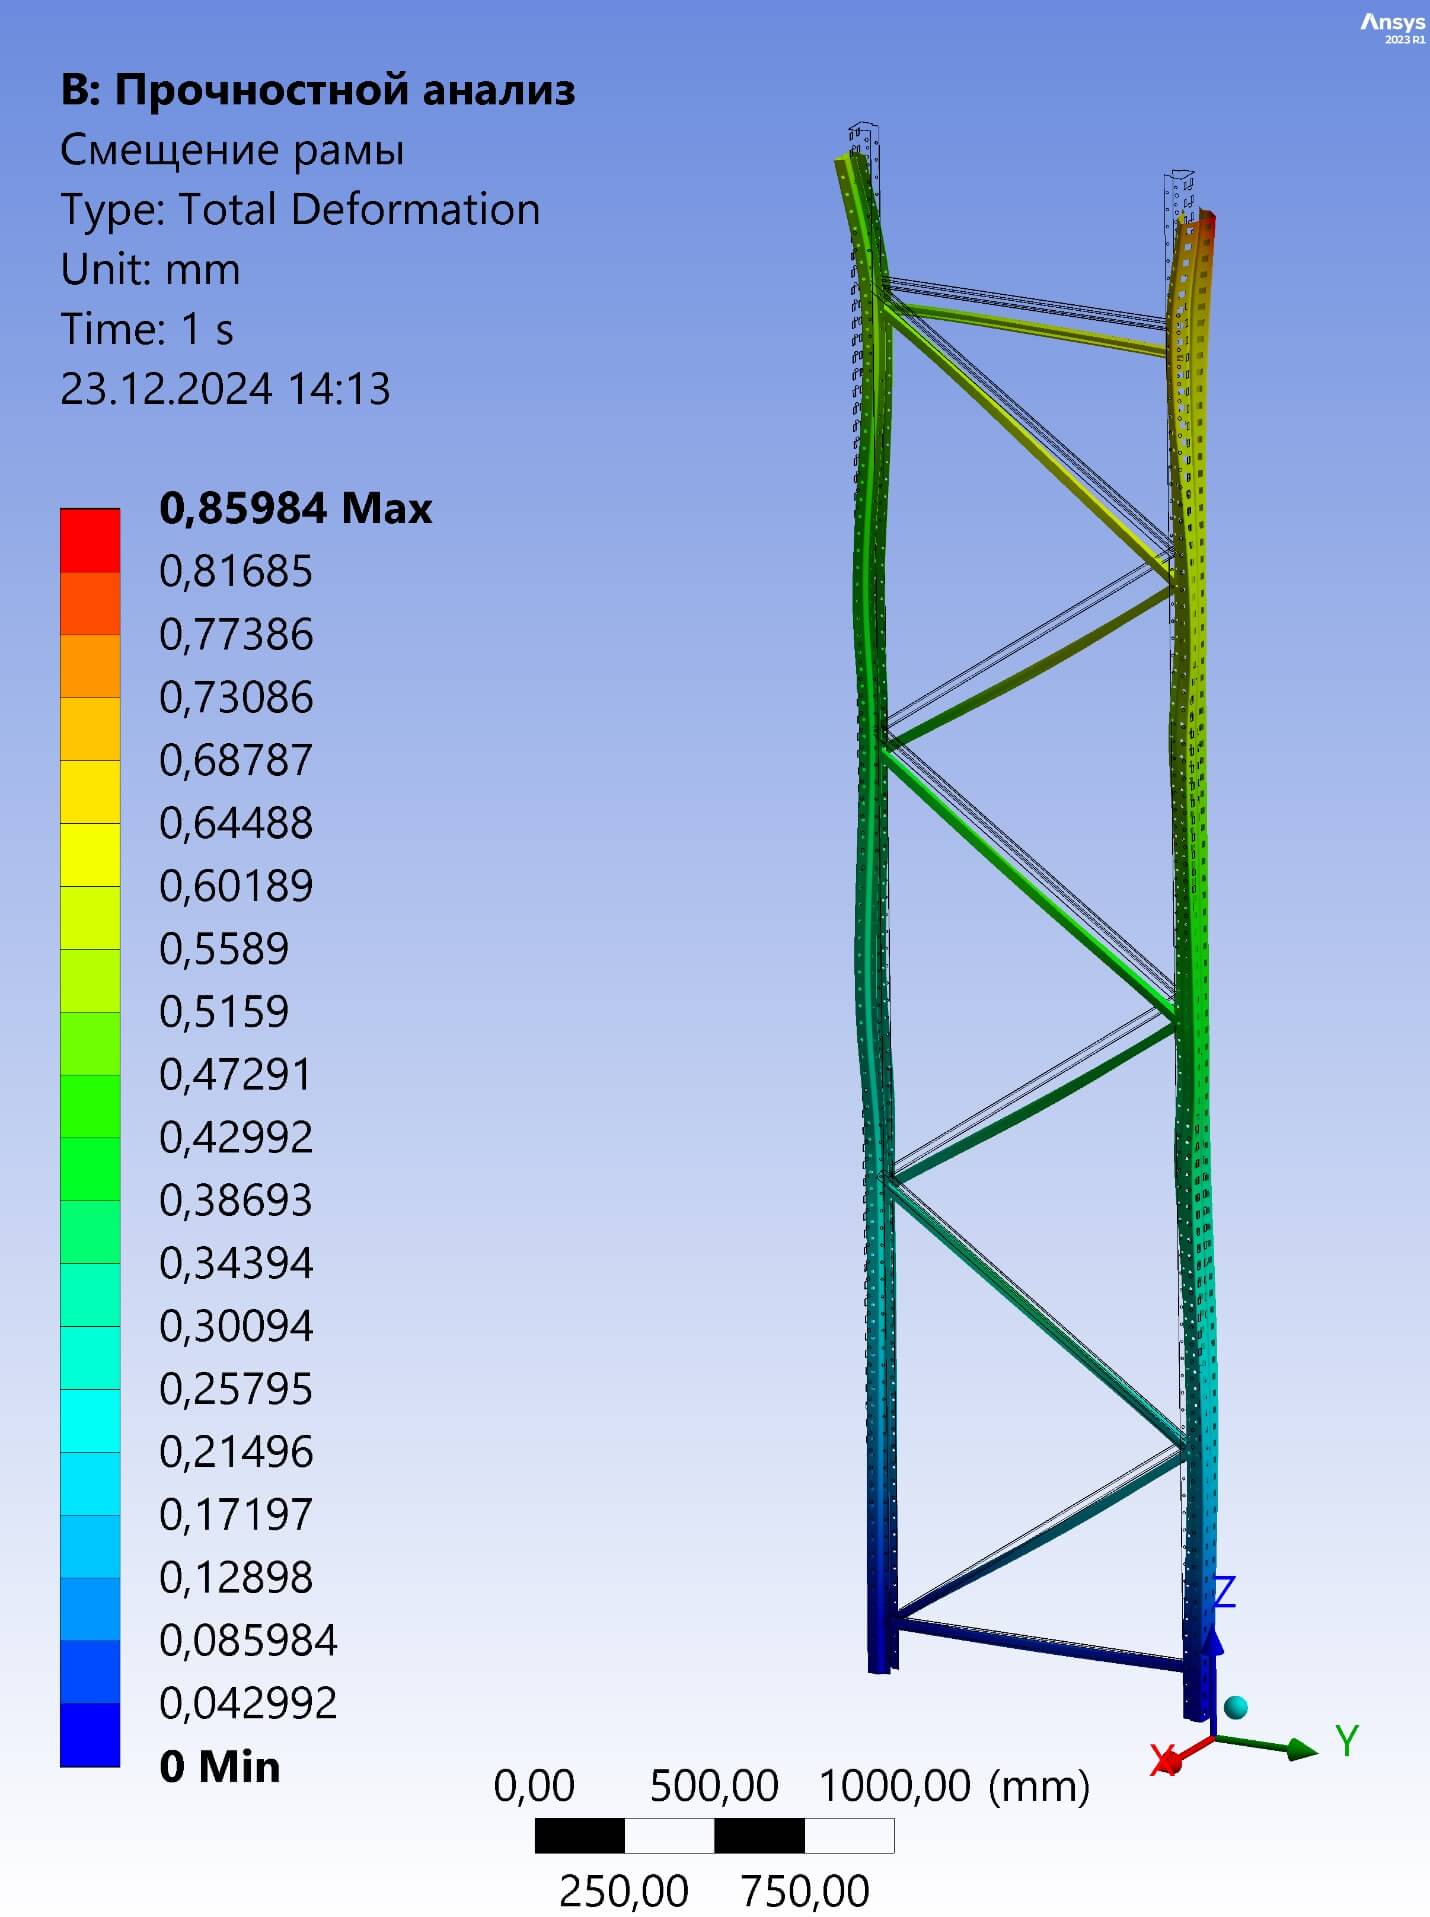
Task: Click the cyan isometric view ball on the triad
Action: (x=1236, y=1706)
